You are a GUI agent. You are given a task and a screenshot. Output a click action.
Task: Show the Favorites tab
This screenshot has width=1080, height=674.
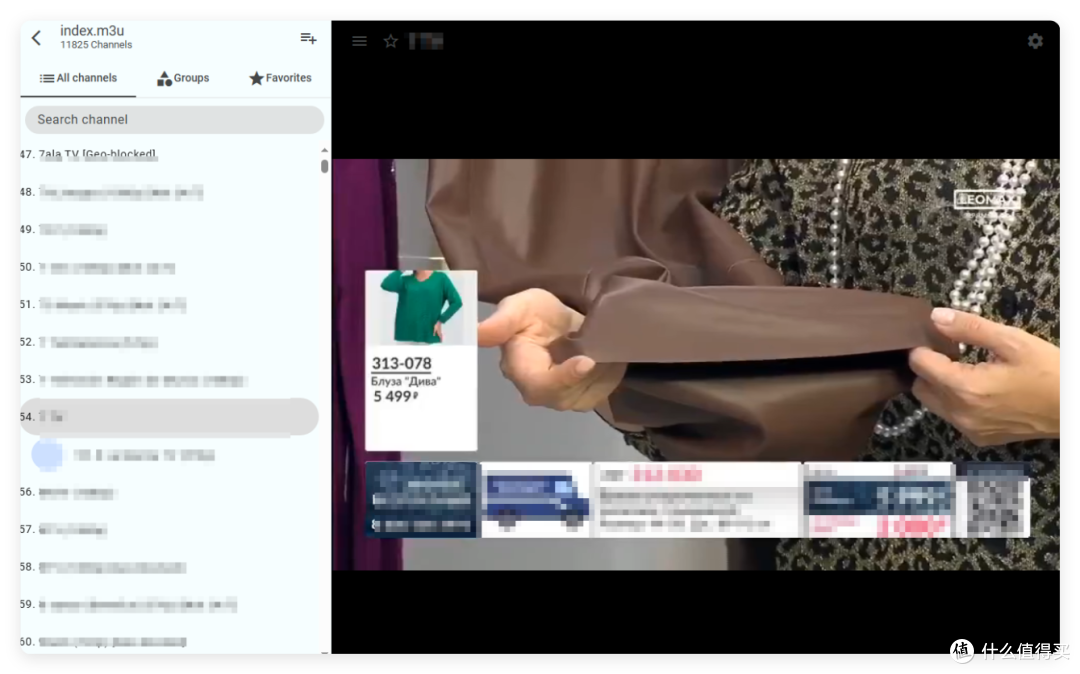point(280,78)
